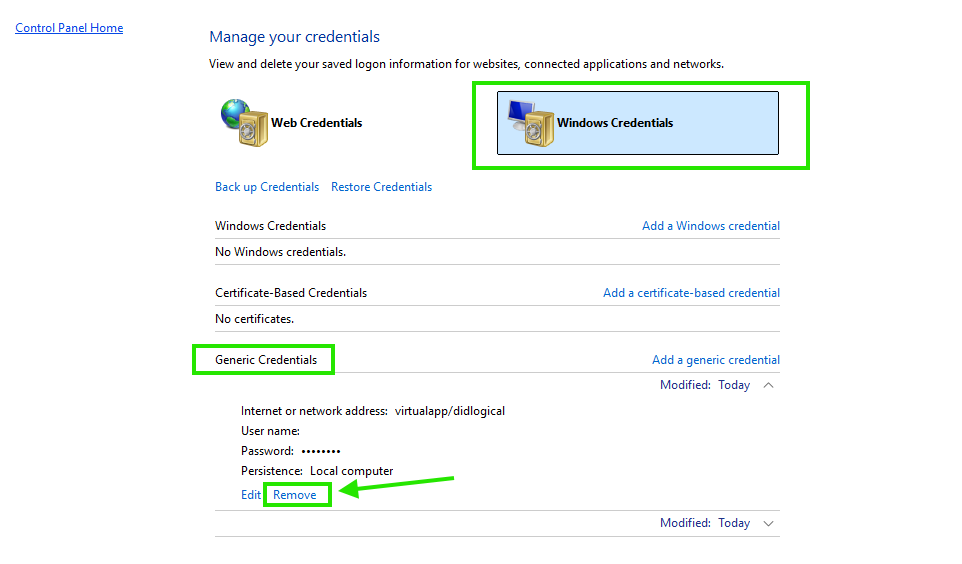Image resolution: width=962 pixels, height=564 pixels.
Task: Click the Internet or network address label
Action: click(314, 411)
